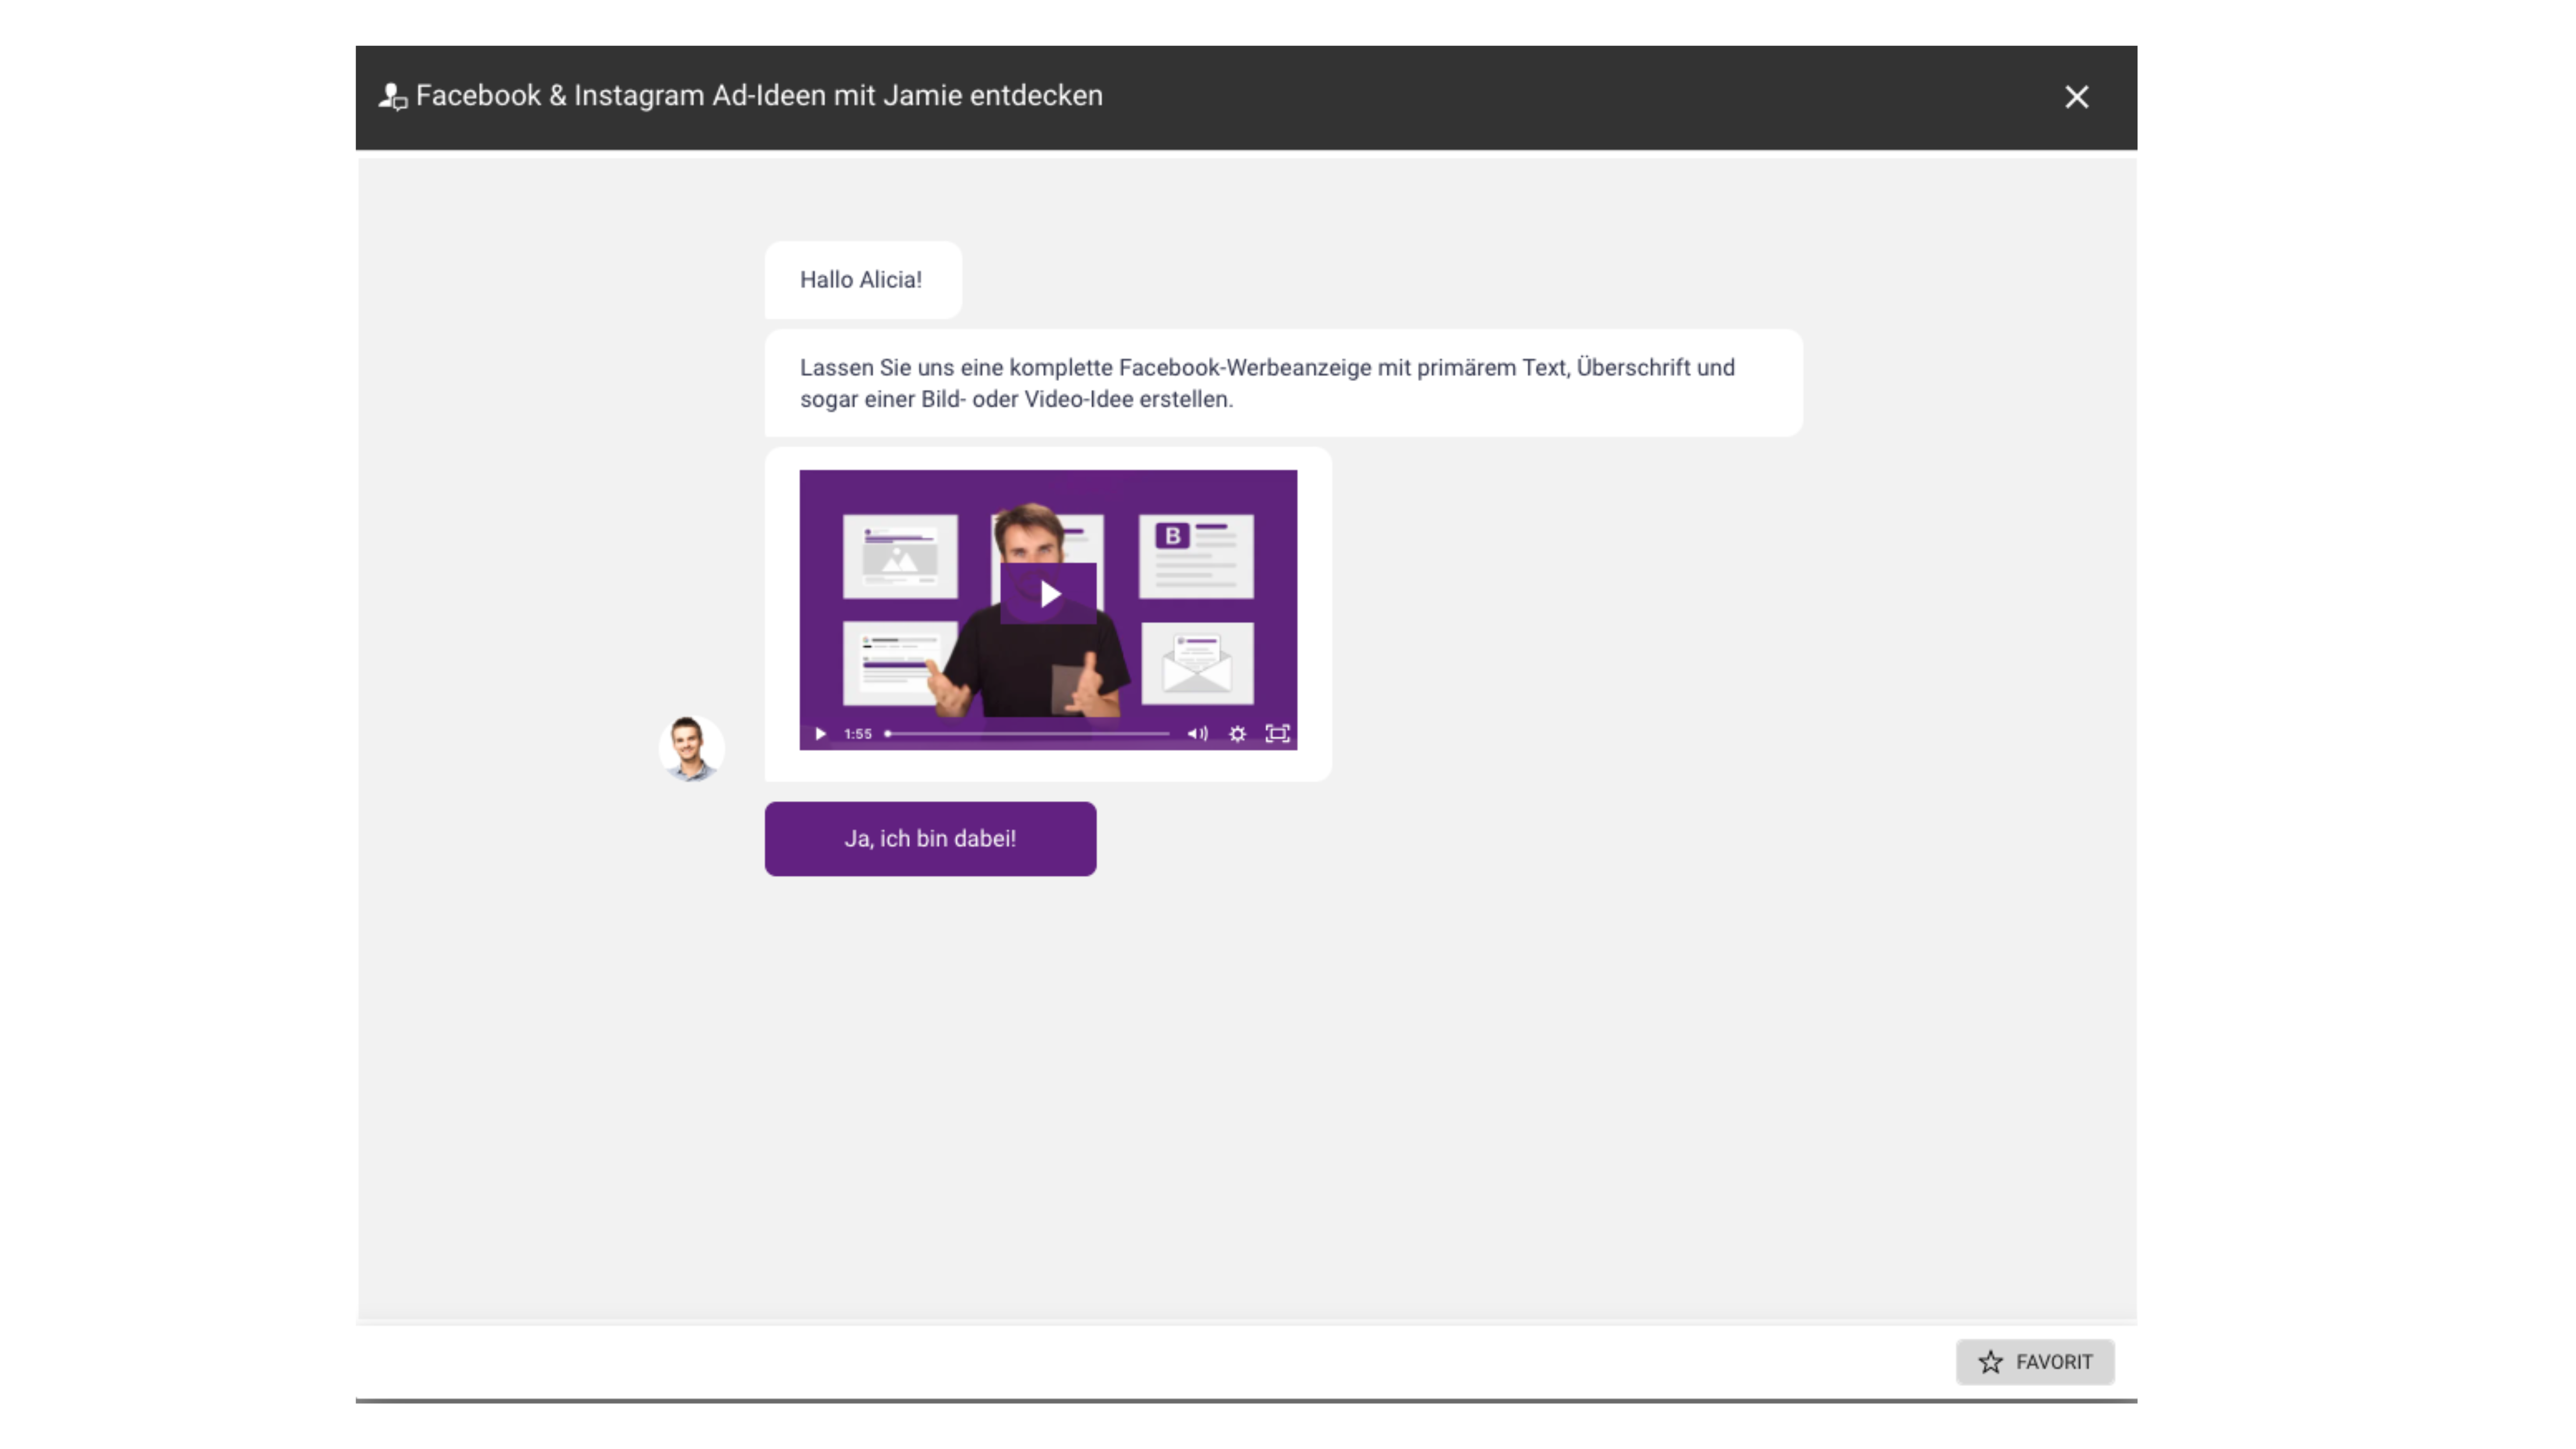The height and width of the screenshot is (1449, 2576).
Task: Seek on the video progress bar
Action: [x=1027, y=734]
